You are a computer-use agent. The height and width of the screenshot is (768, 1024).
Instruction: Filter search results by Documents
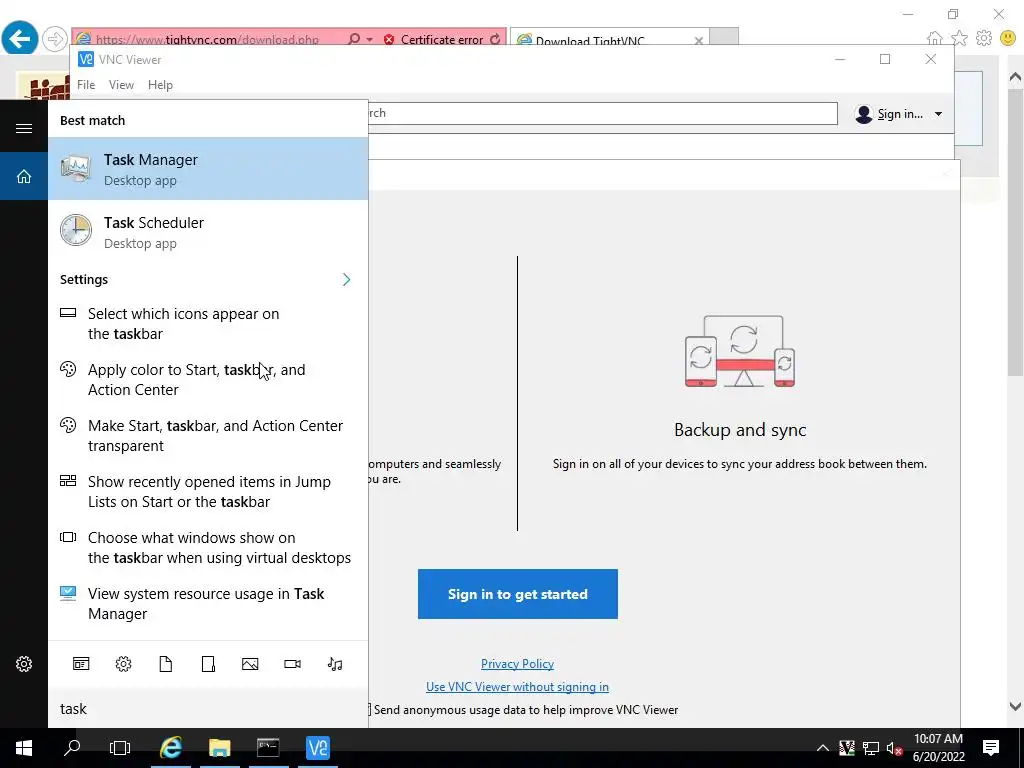pos(166,664)
